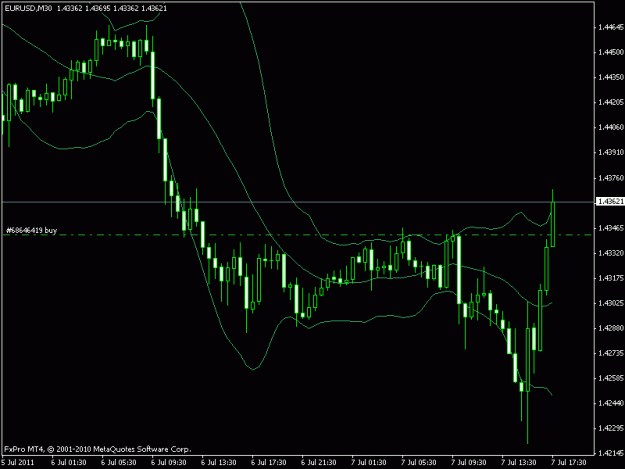625x469 pixels.
Task: Click price scale label 1.43465
Action: 611,228
